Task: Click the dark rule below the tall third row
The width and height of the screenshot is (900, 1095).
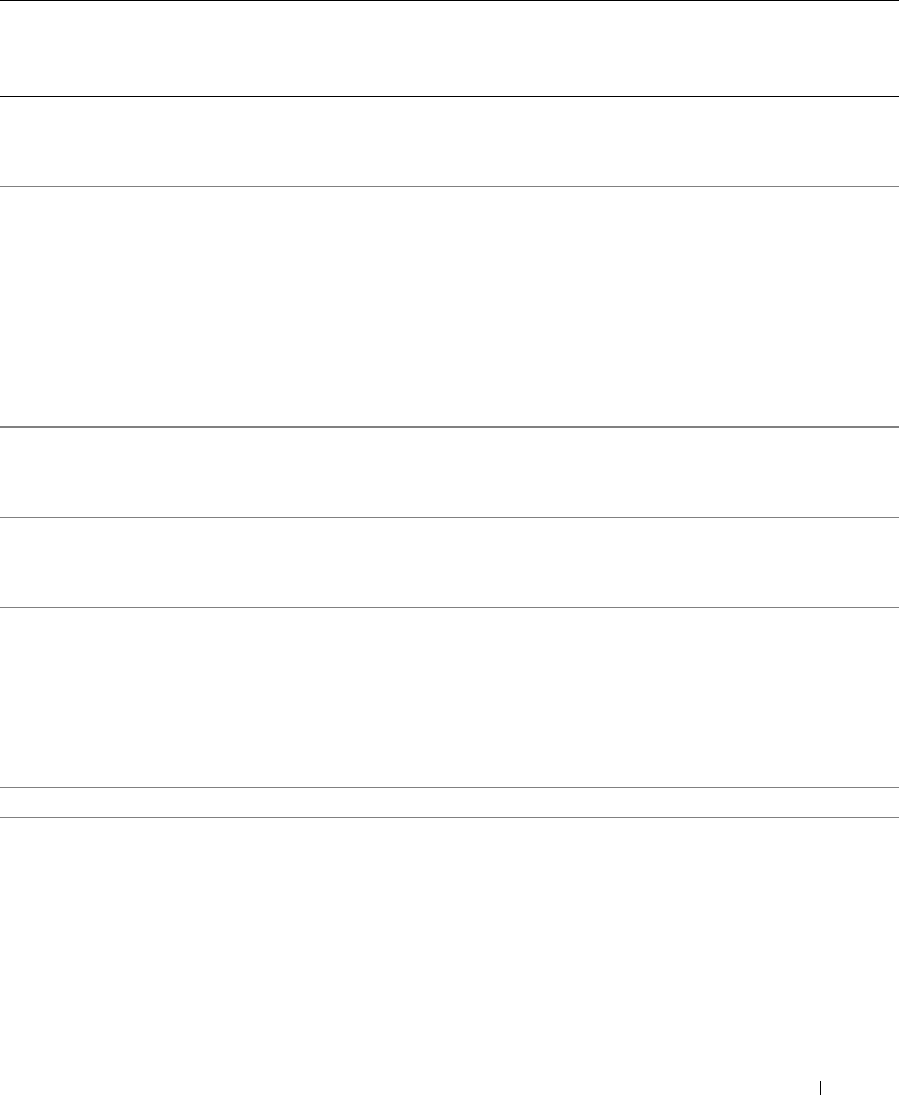Action: coord(450,427)
